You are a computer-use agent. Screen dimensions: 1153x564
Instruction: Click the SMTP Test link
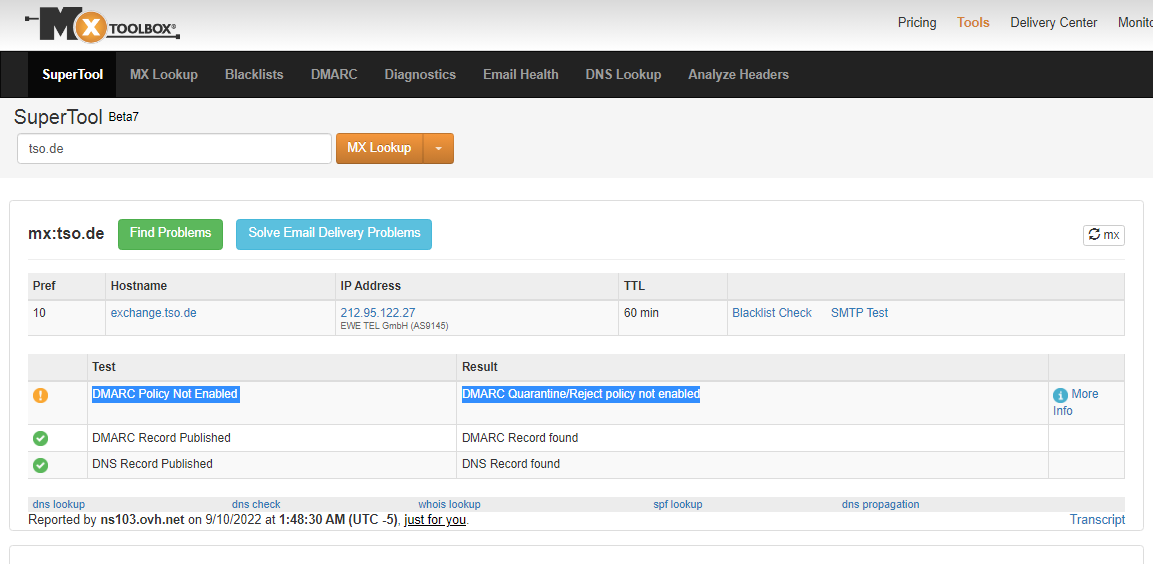pos(860,313)
